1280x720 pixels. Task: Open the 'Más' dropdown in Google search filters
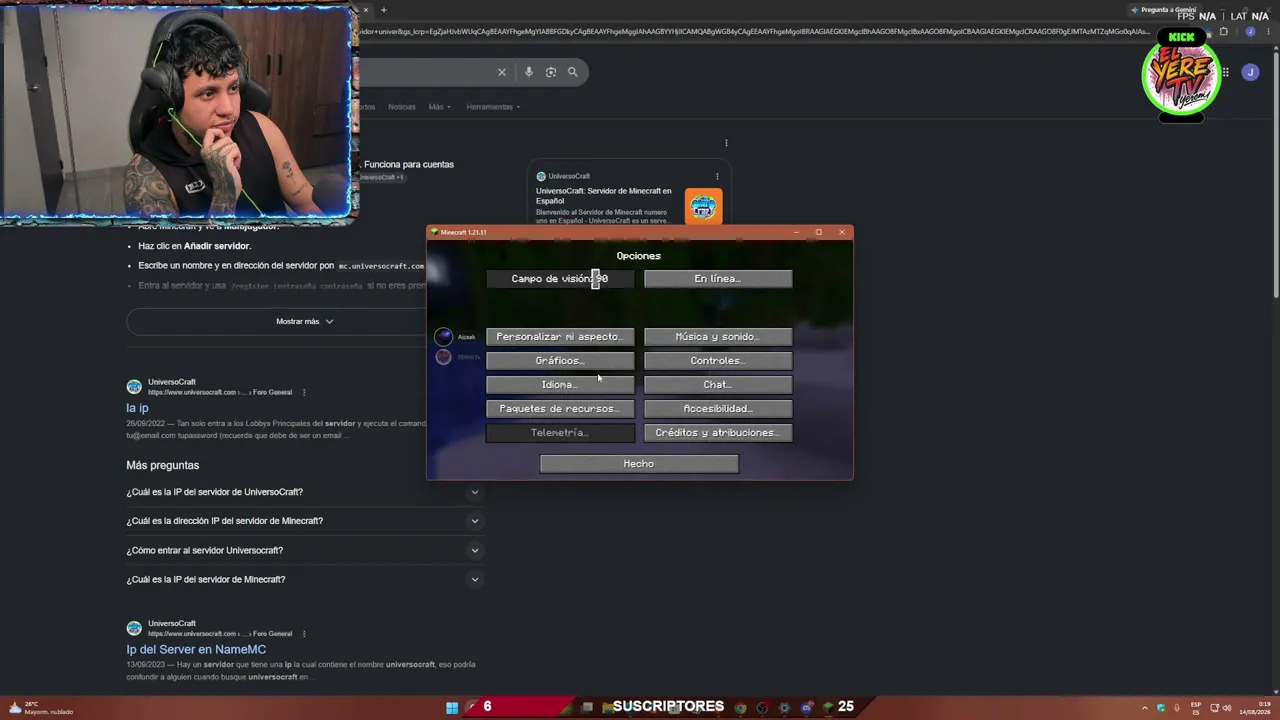[x=439, y=107]
